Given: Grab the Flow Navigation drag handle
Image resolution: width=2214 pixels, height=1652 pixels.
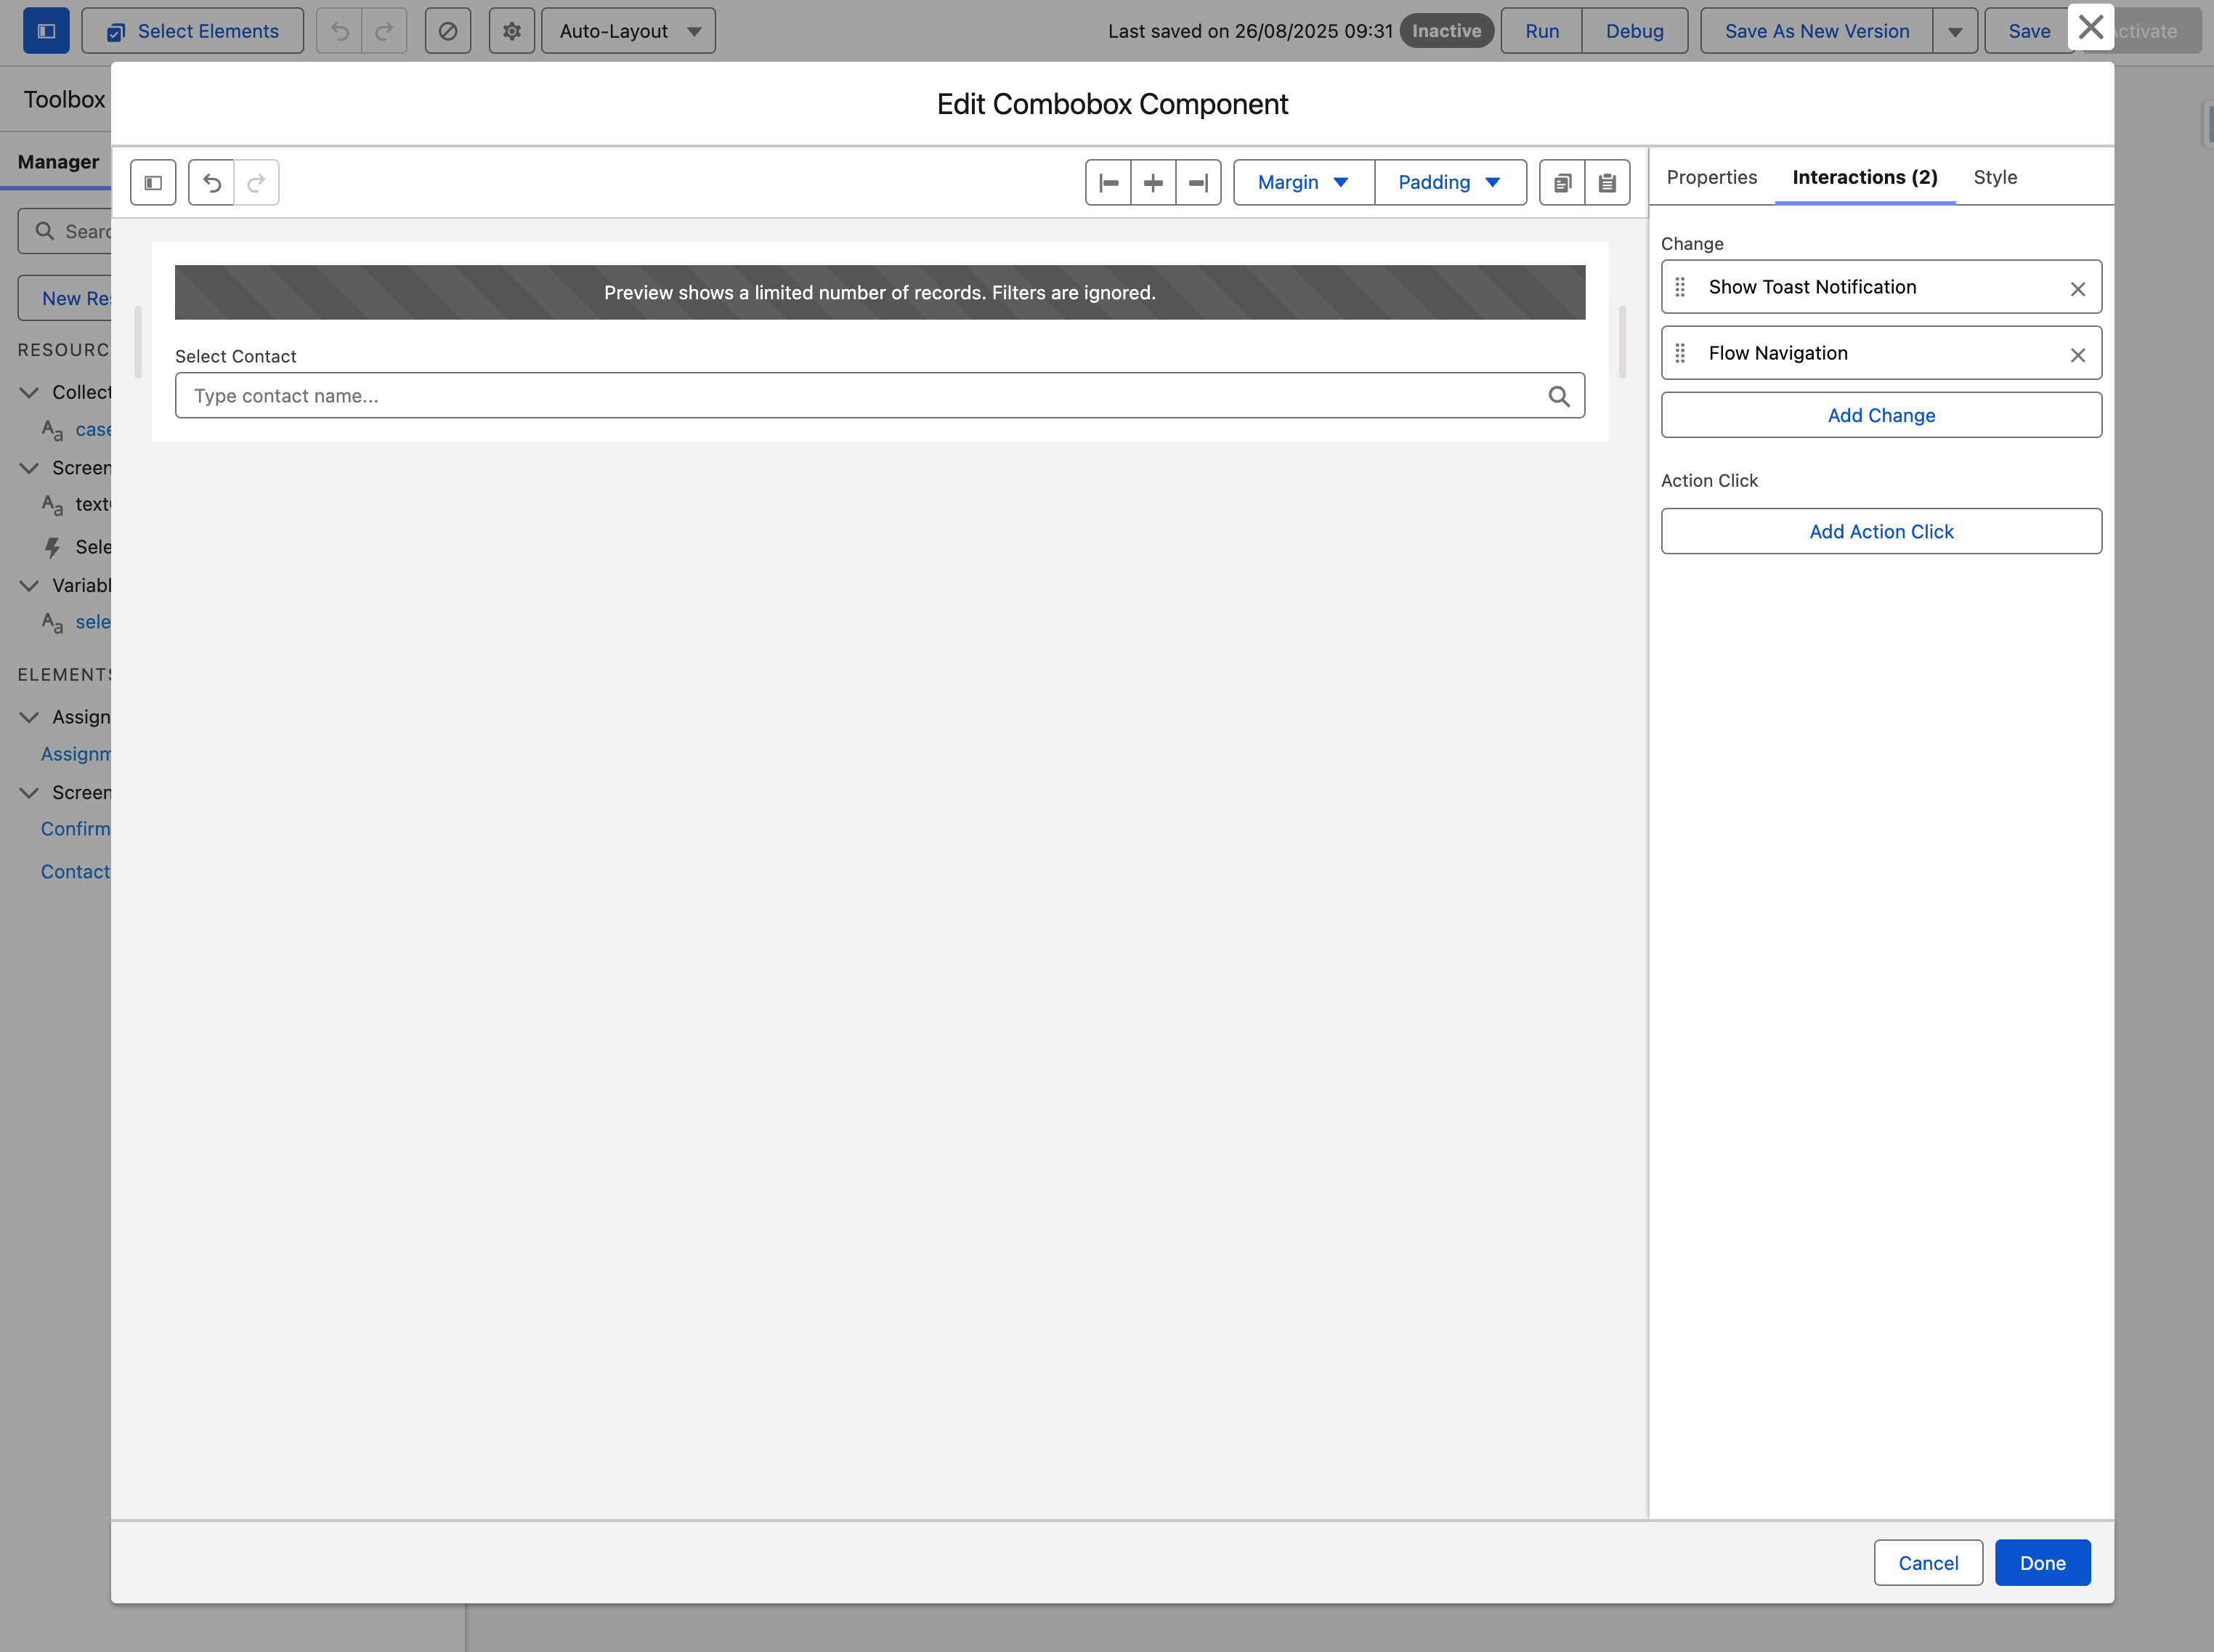Looking at the screenshot, I should 1680,353.
